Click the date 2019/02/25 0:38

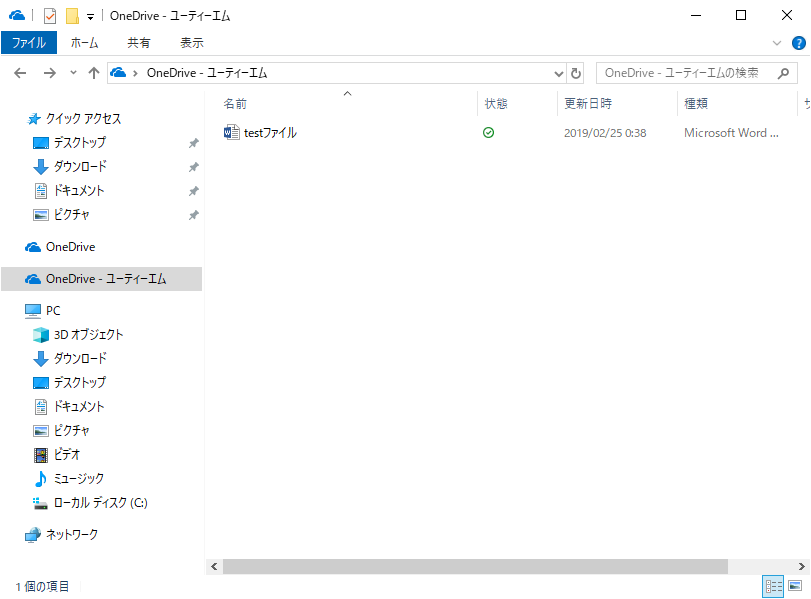tap(605, 133)
